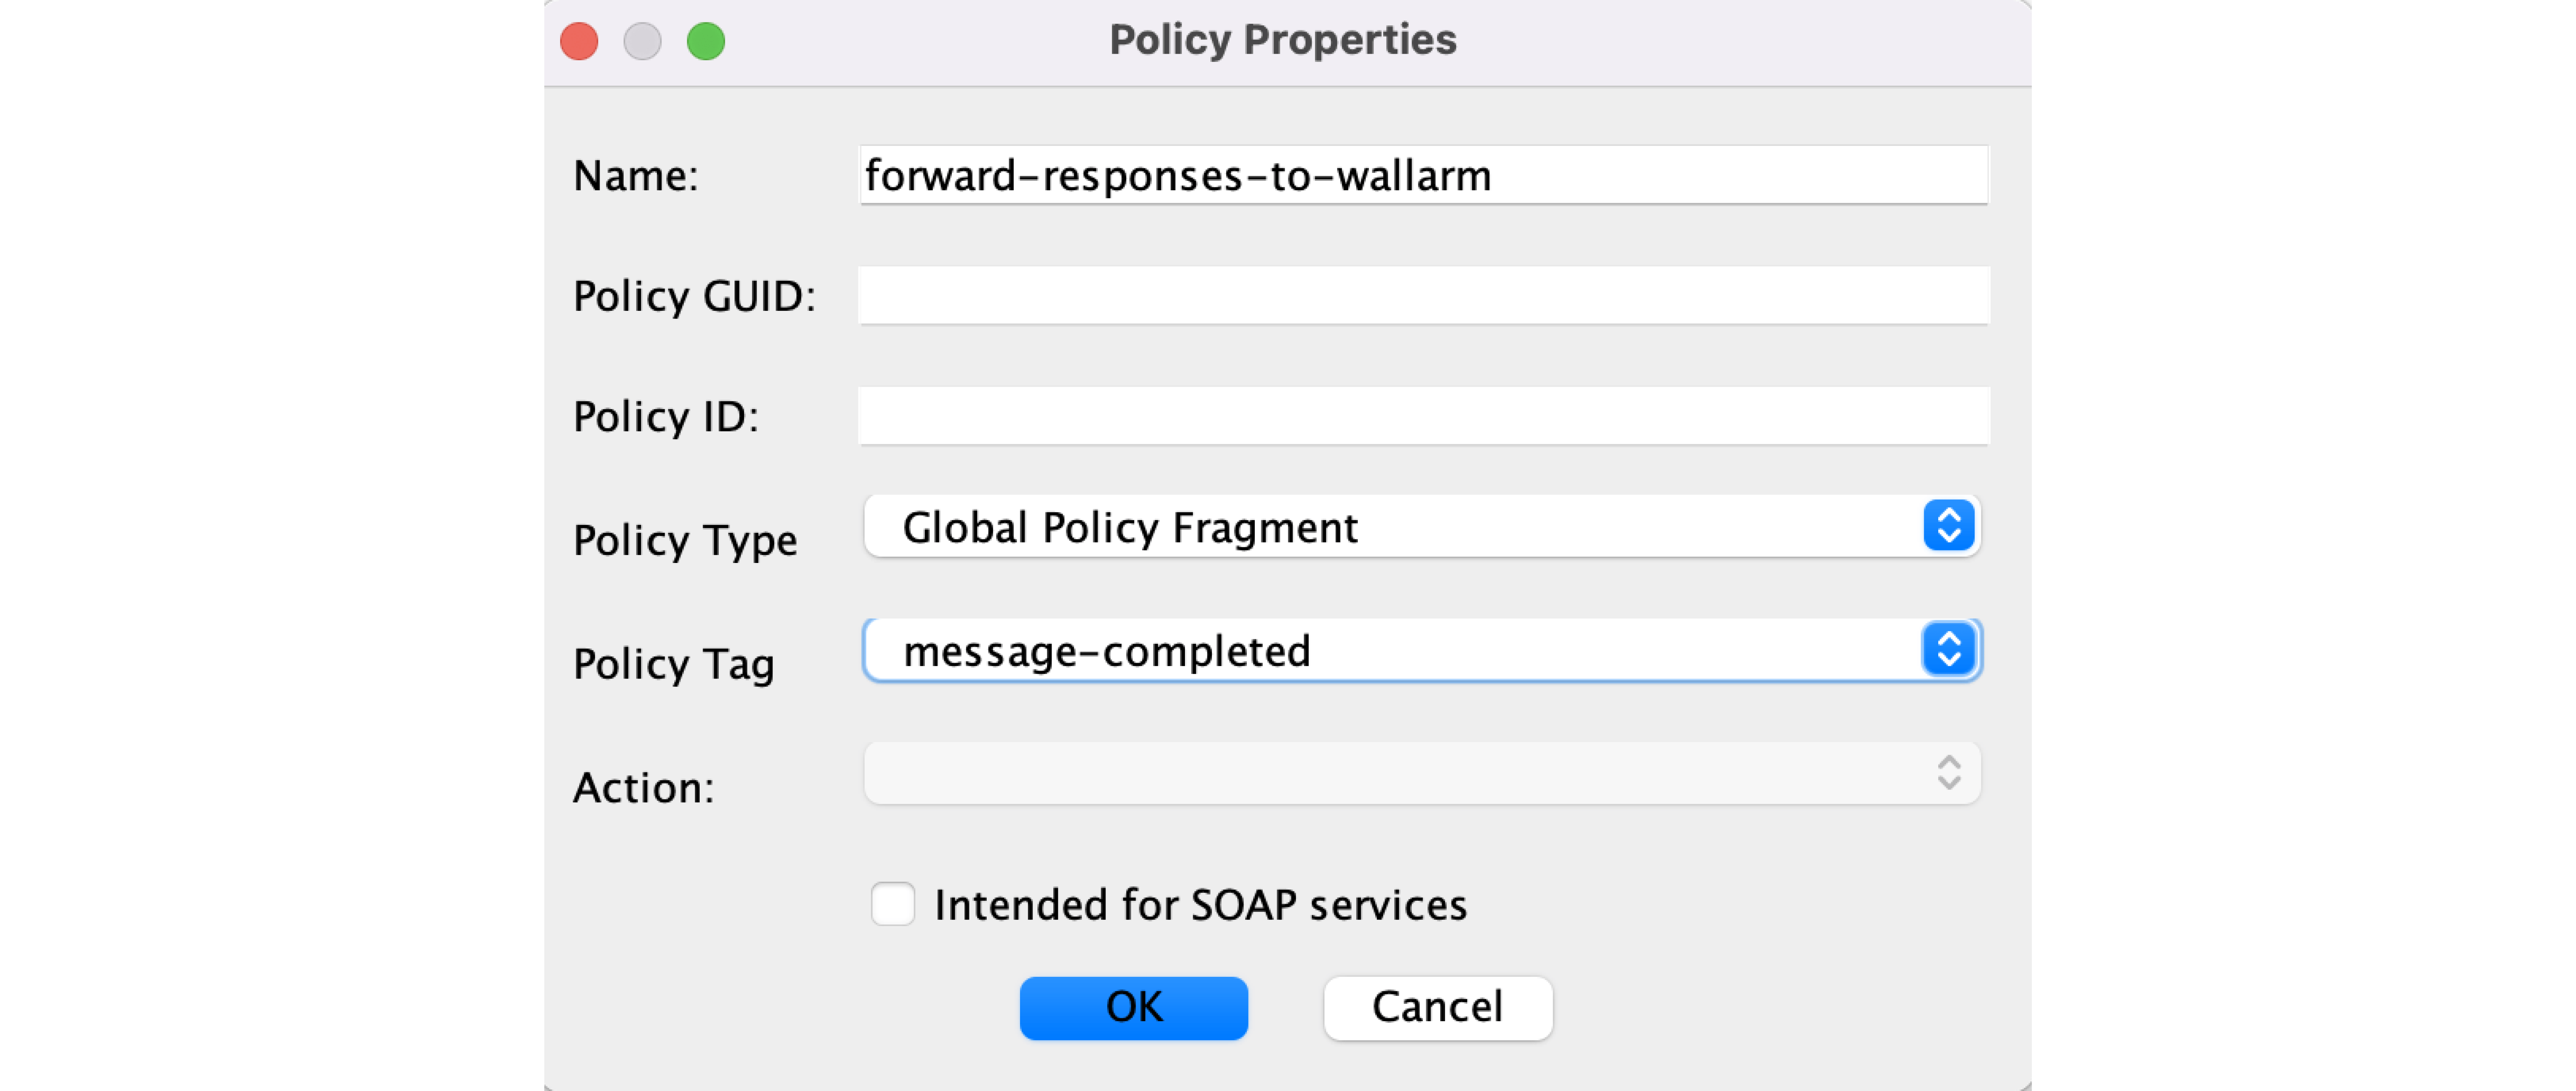Click the blue arrows icon for Policy Tag
The height and width of the screenshot is (1091, 2576).
[1948, 650]
